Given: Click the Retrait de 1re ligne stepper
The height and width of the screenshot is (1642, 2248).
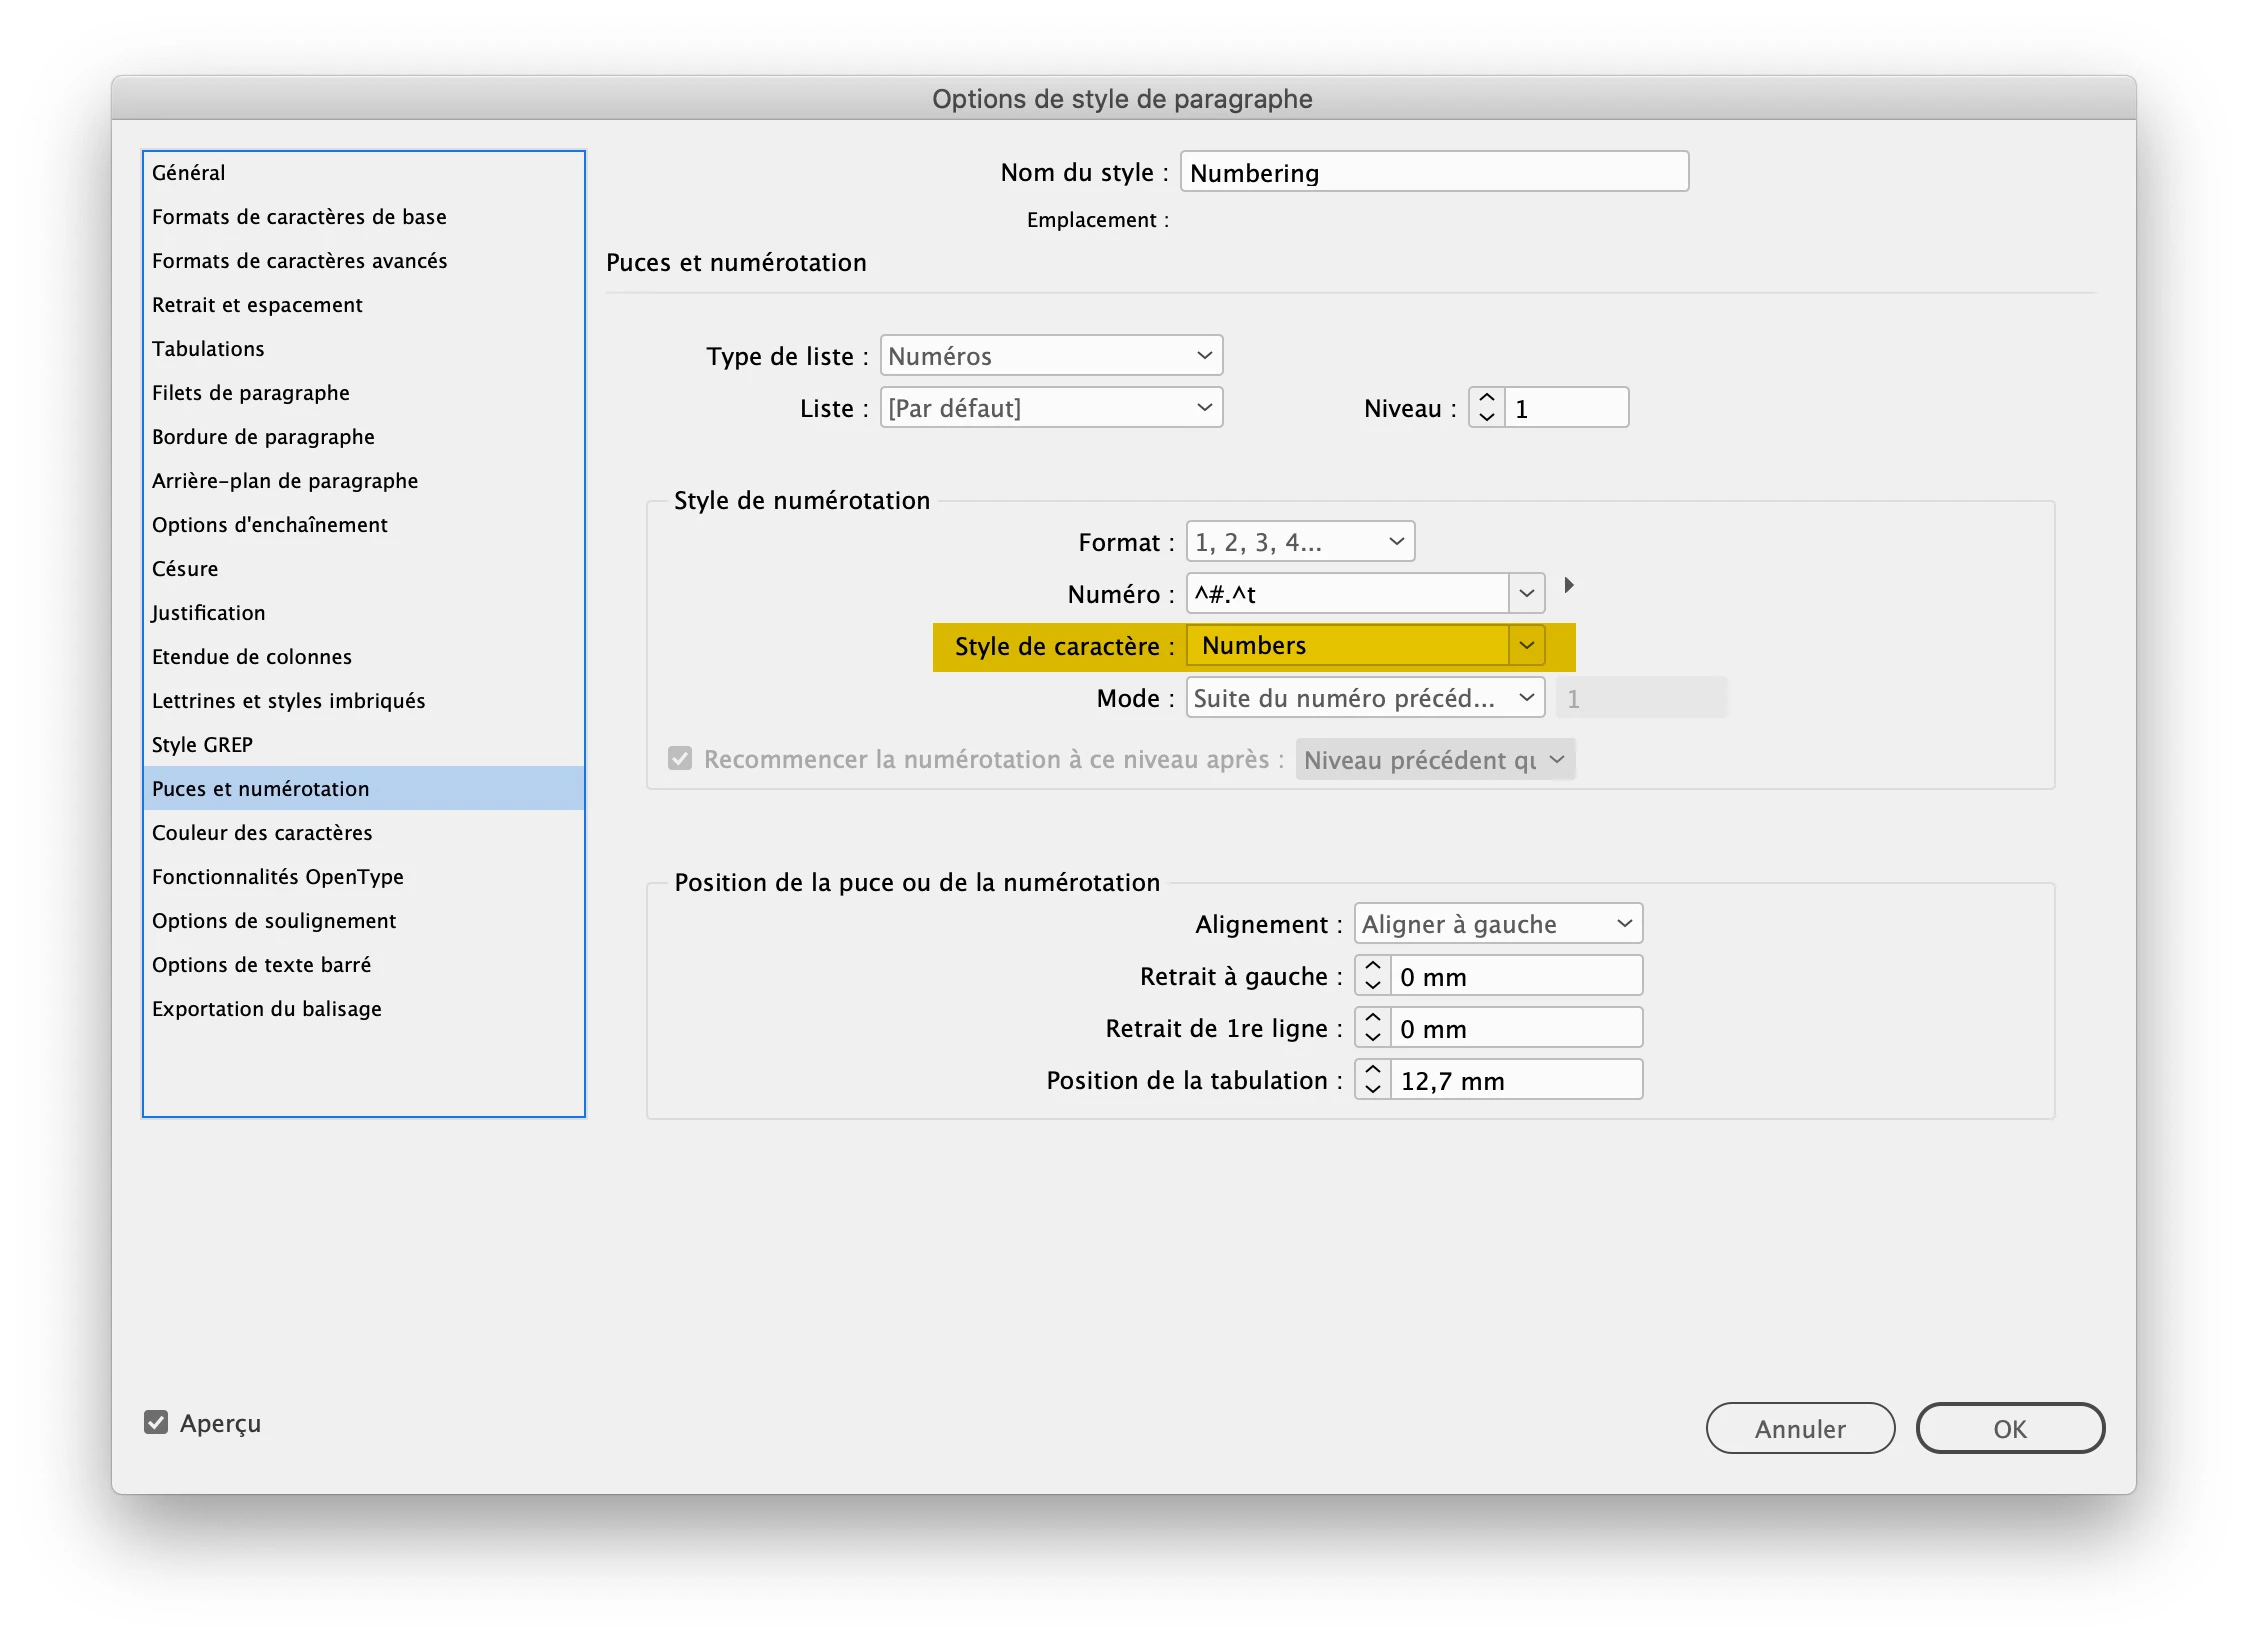Looking at the screenshot, I should point(1372,1028).
